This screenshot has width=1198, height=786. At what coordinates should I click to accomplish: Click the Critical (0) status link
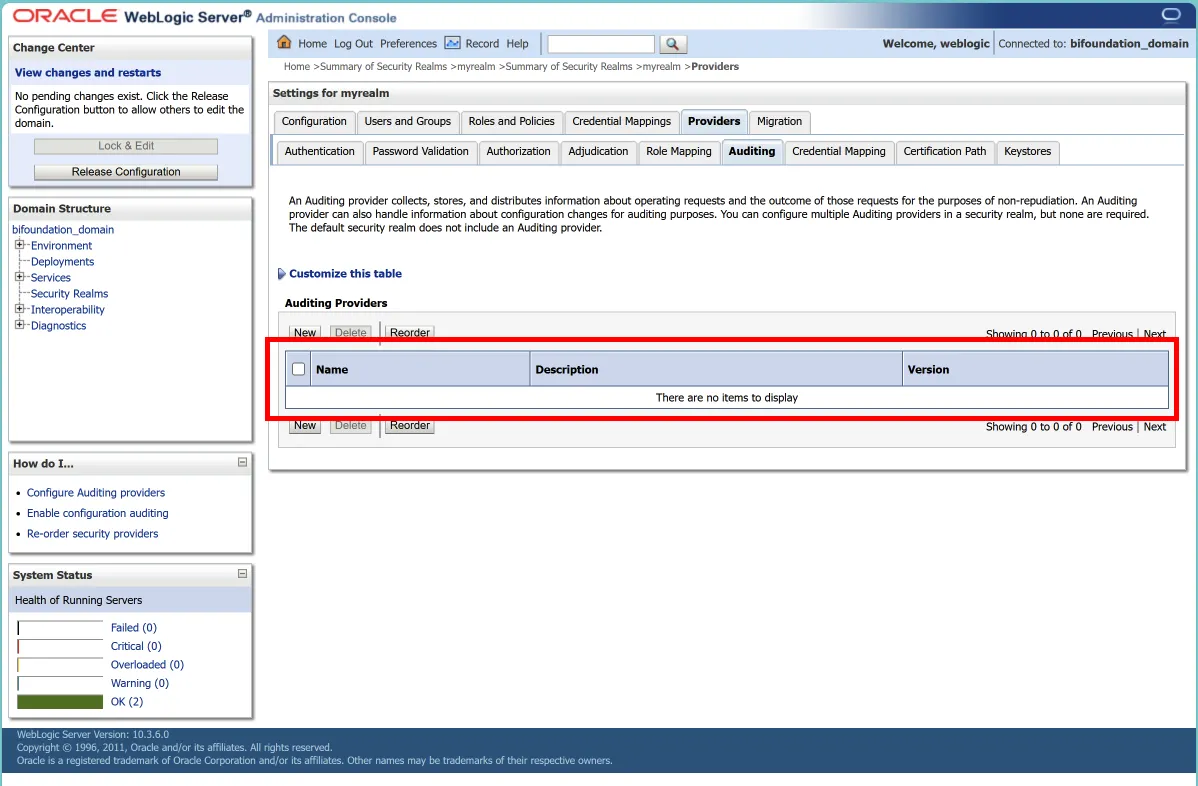[x=136, y=646]
